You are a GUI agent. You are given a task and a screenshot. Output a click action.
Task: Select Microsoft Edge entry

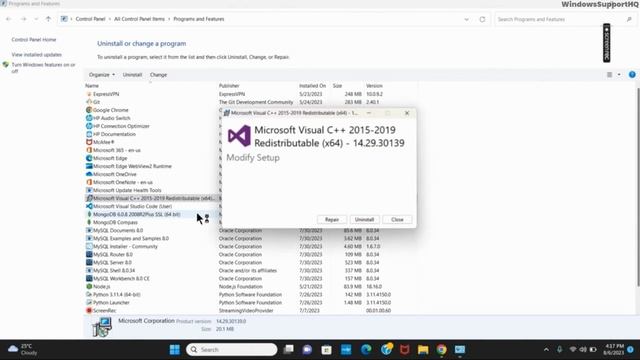pyautogui.click(x=110, y=158)
